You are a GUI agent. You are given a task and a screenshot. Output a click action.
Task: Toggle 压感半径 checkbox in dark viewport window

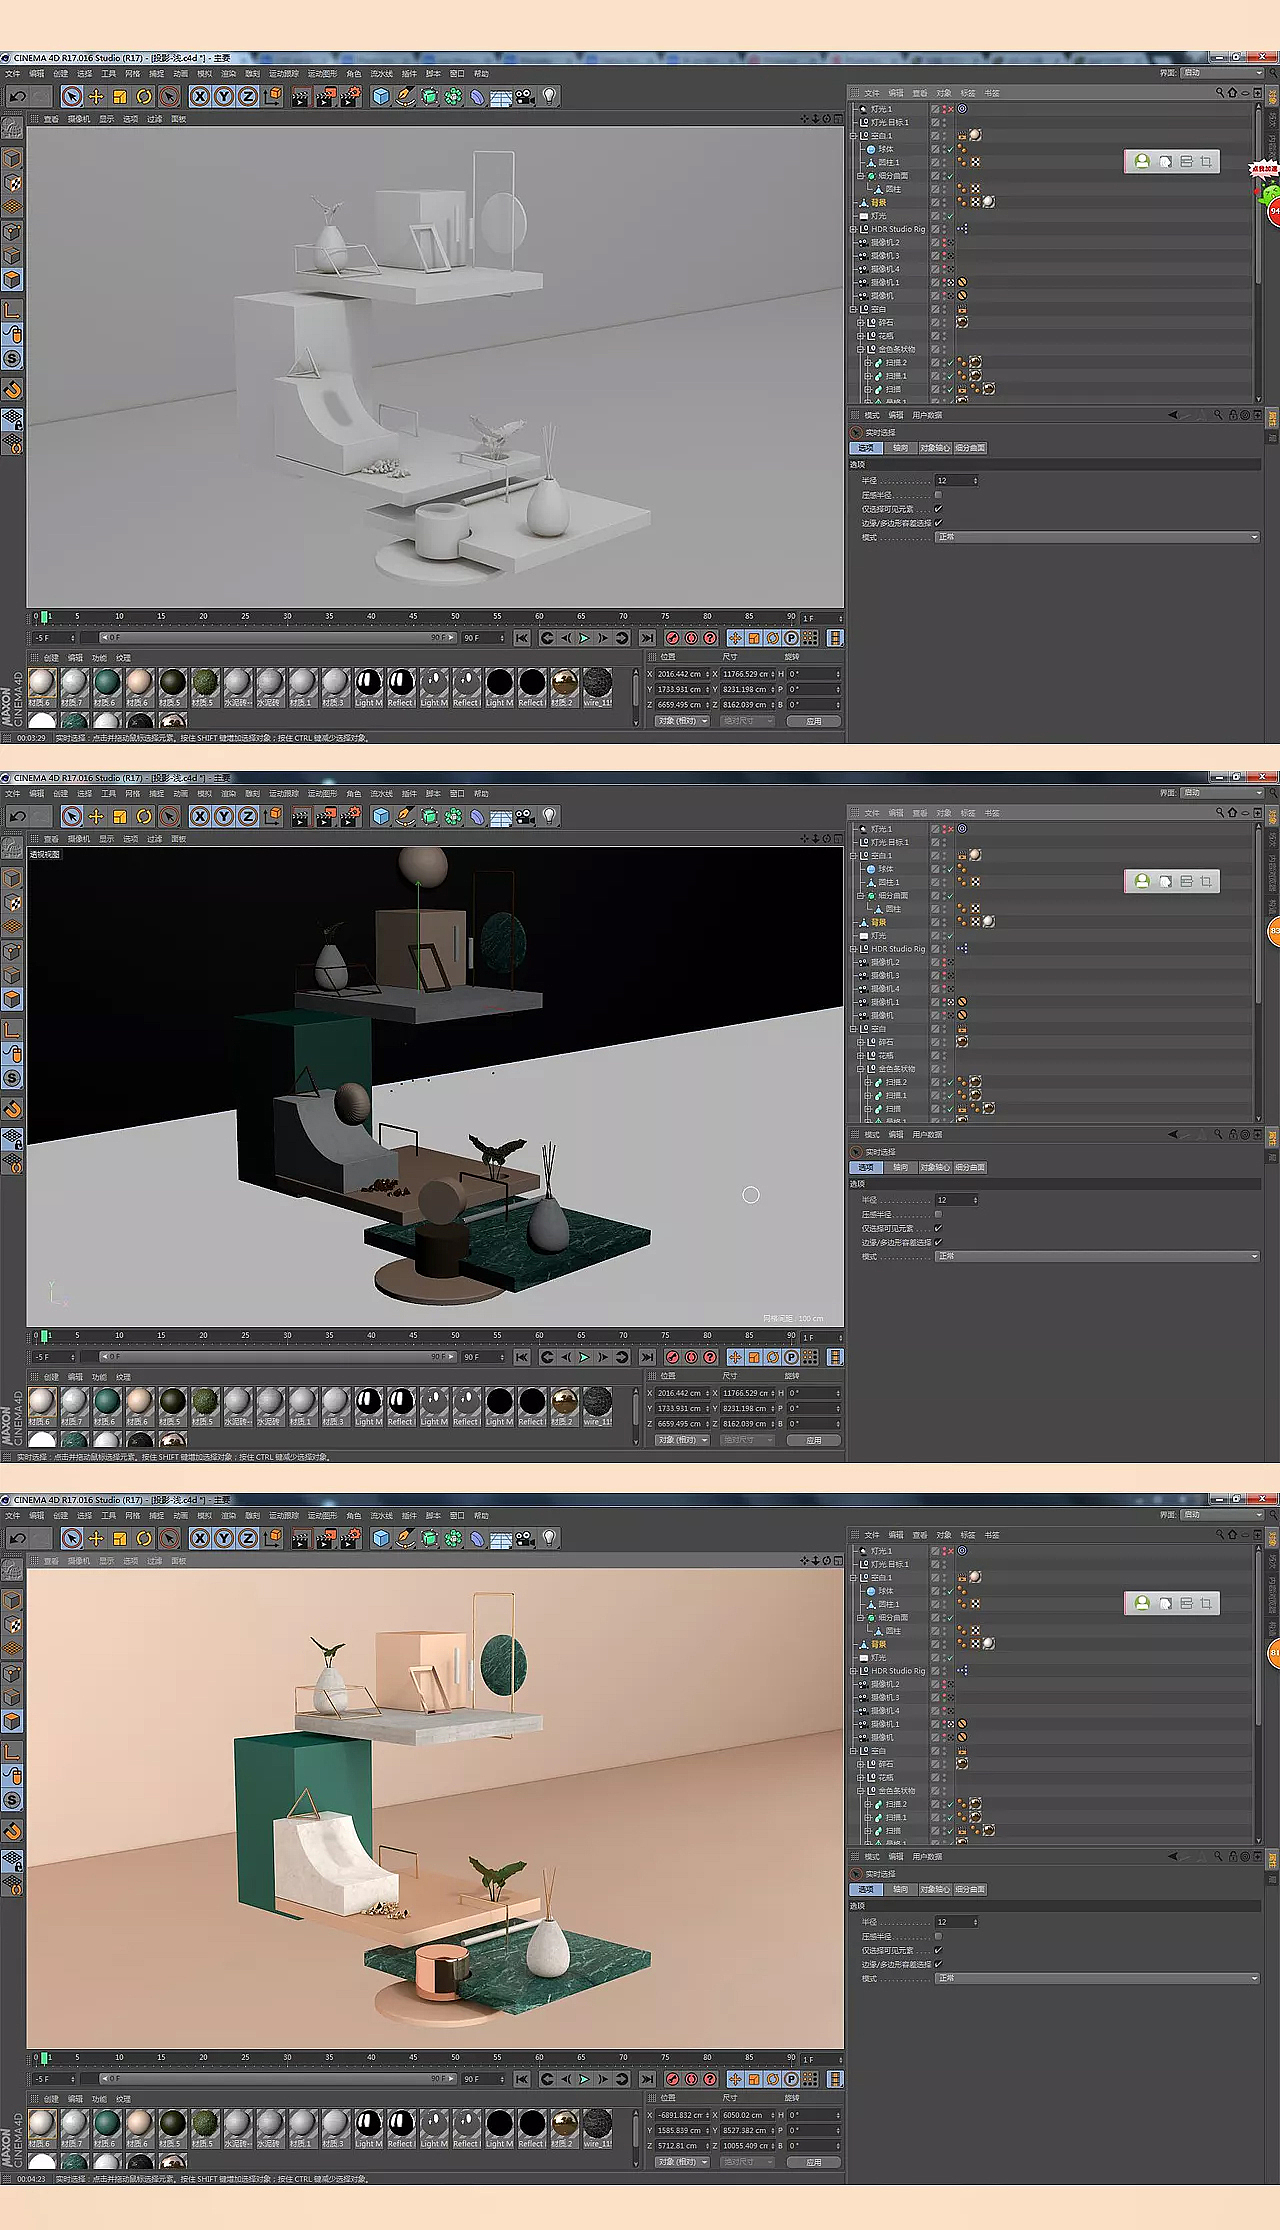938,1214
